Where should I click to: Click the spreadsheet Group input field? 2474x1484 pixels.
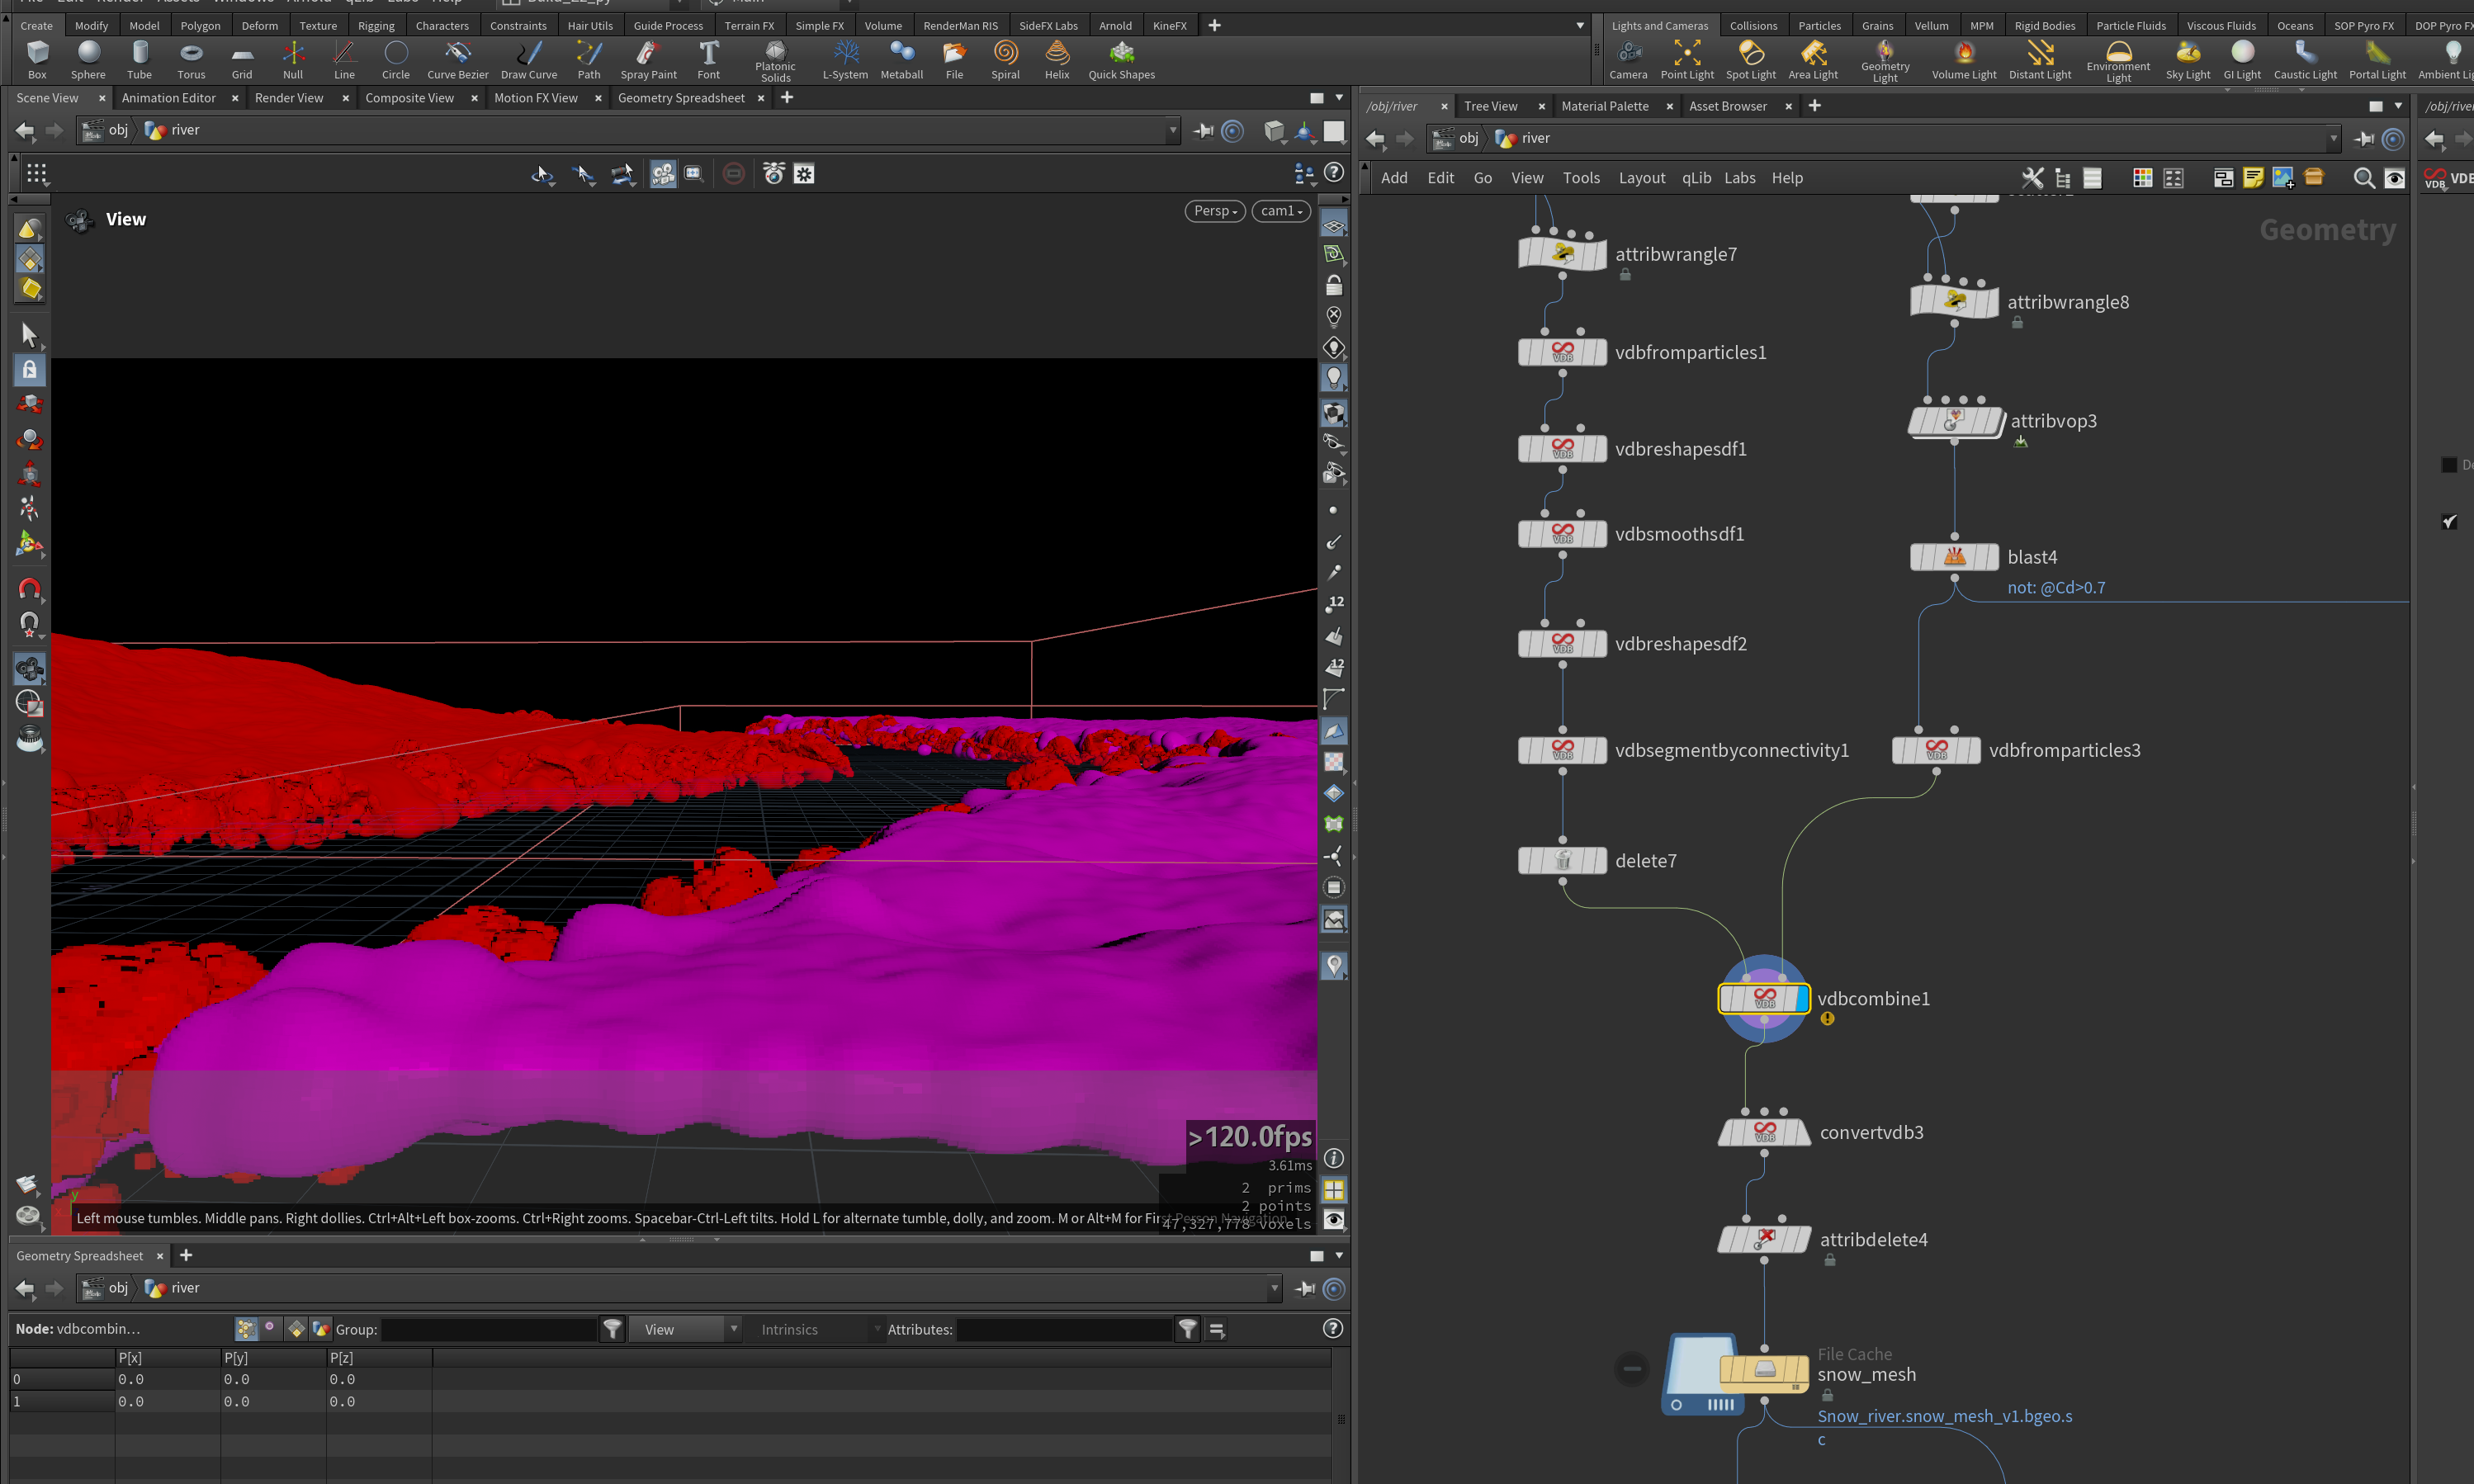coord(489,1329)
